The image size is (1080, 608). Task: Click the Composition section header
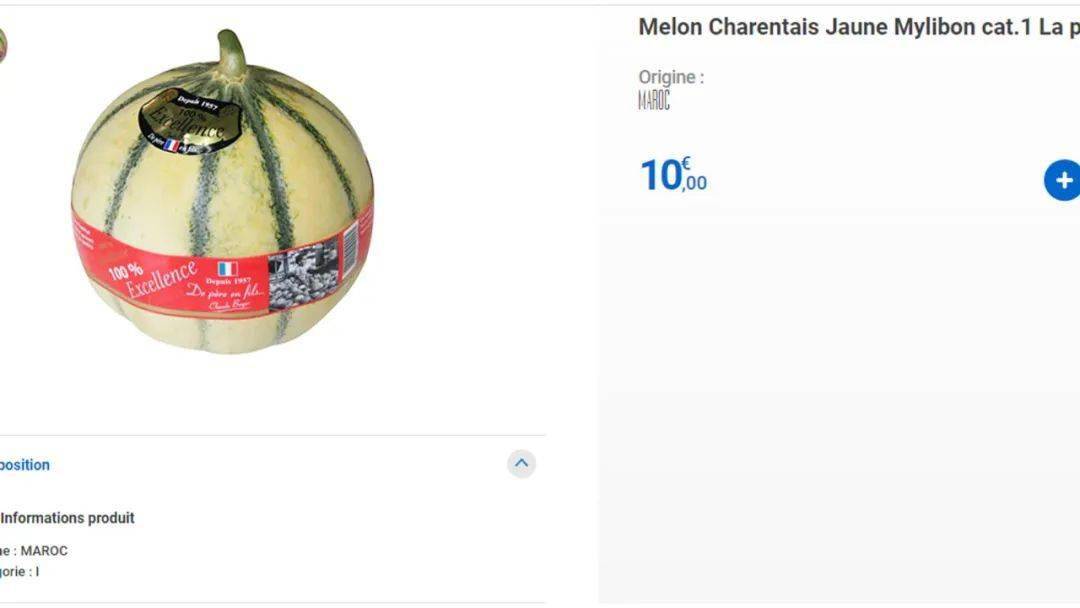point(25,465)
